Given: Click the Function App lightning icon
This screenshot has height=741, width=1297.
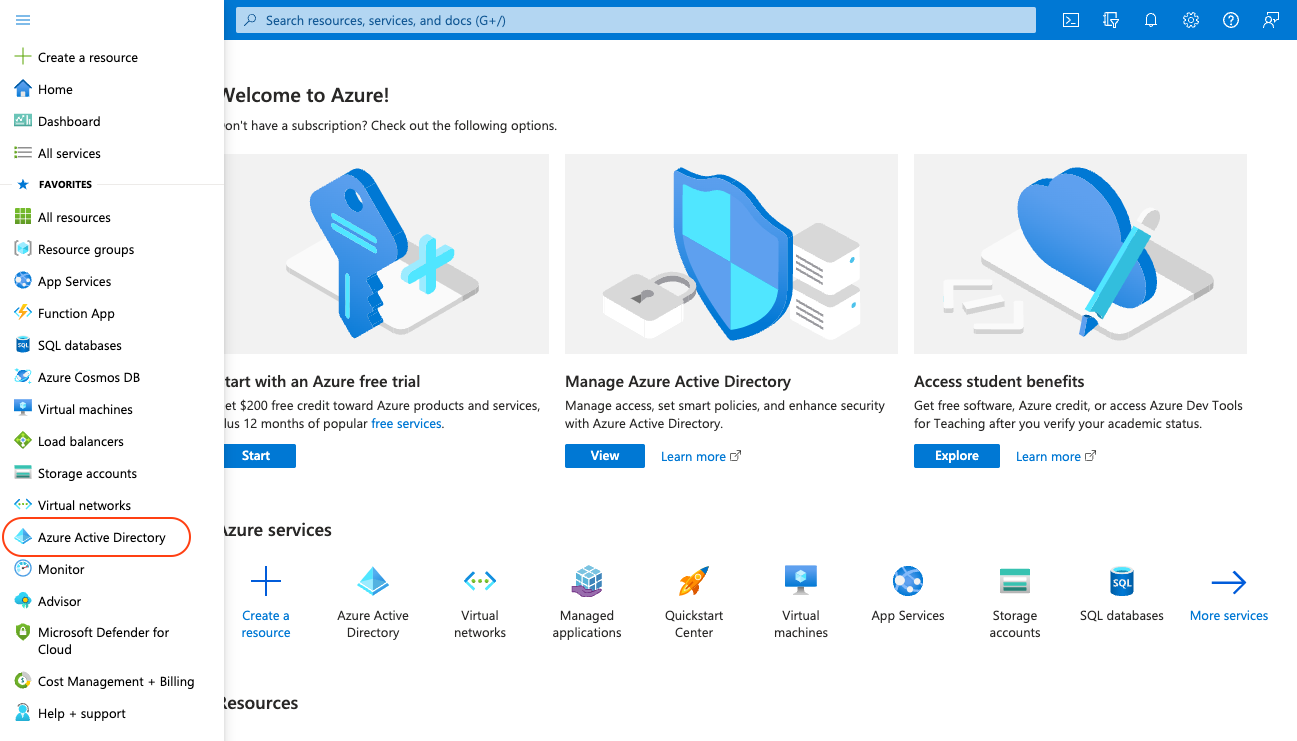Looking at the screenshot, I should click(23, 313).
